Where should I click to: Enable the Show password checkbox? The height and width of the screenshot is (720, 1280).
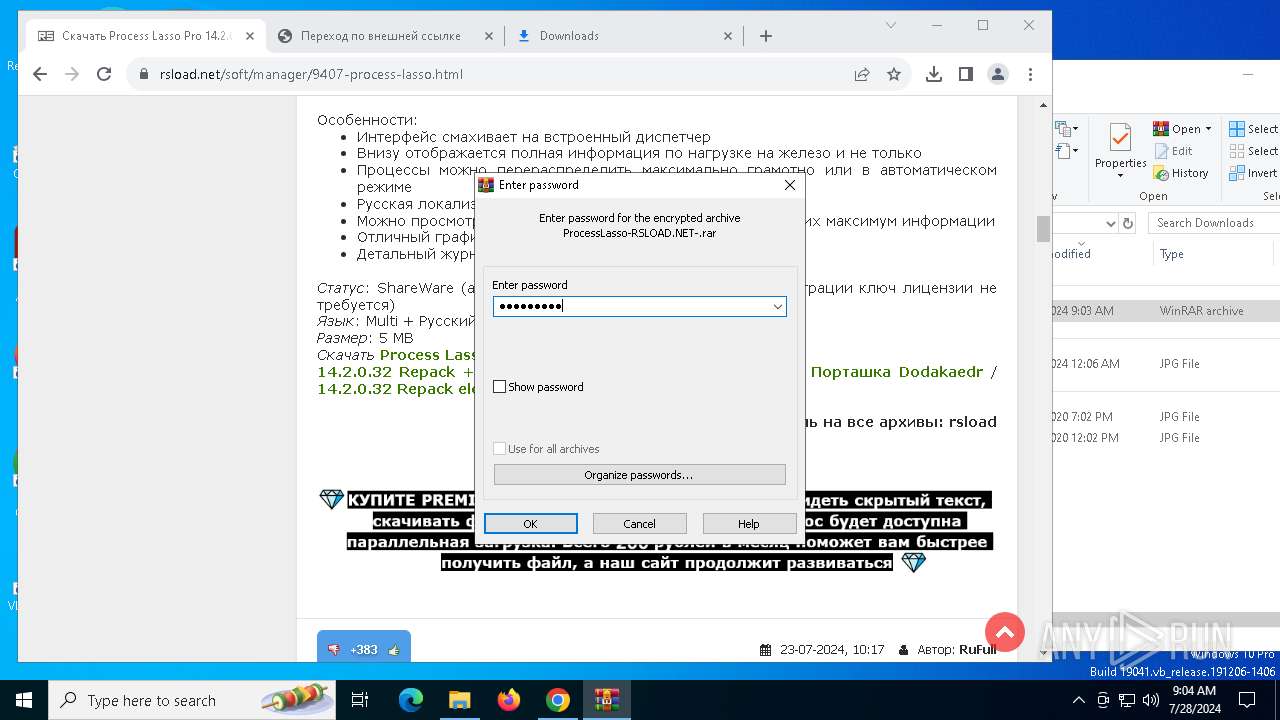click(x=500, y=387)
